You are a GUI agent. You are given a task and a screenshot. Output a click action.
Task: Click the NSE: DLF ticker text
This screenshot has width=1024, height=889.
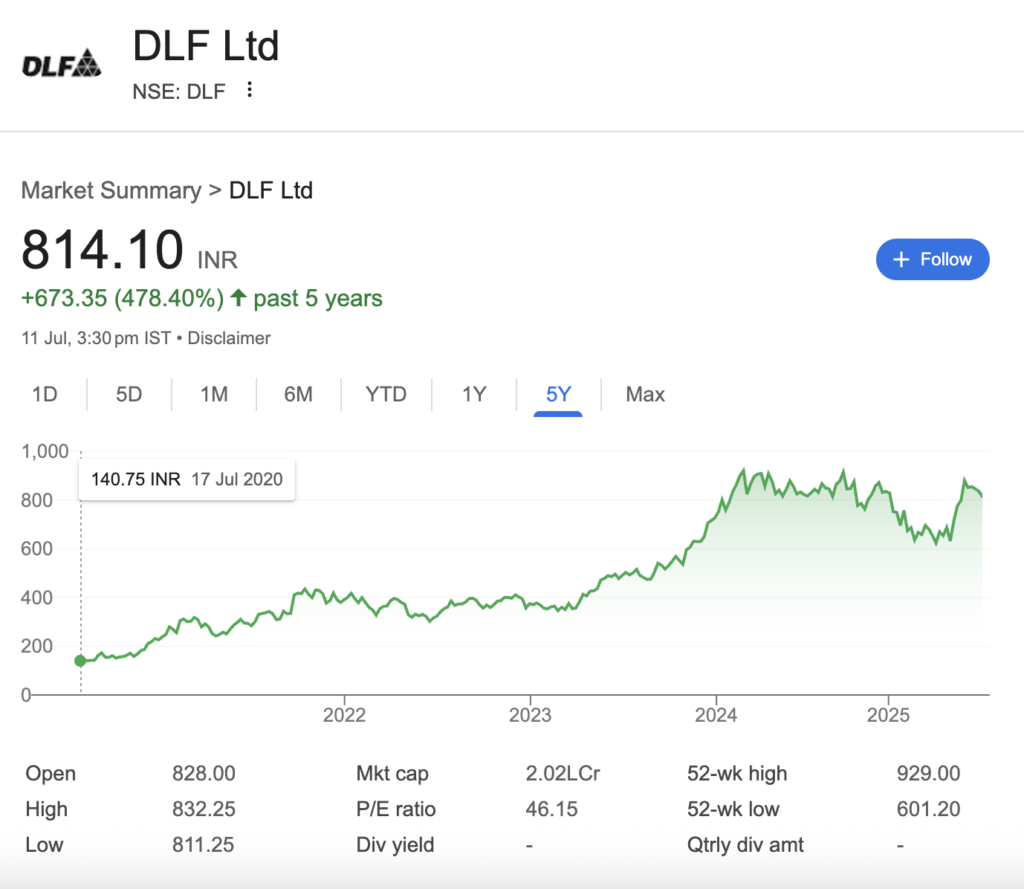tap(179, 91)
